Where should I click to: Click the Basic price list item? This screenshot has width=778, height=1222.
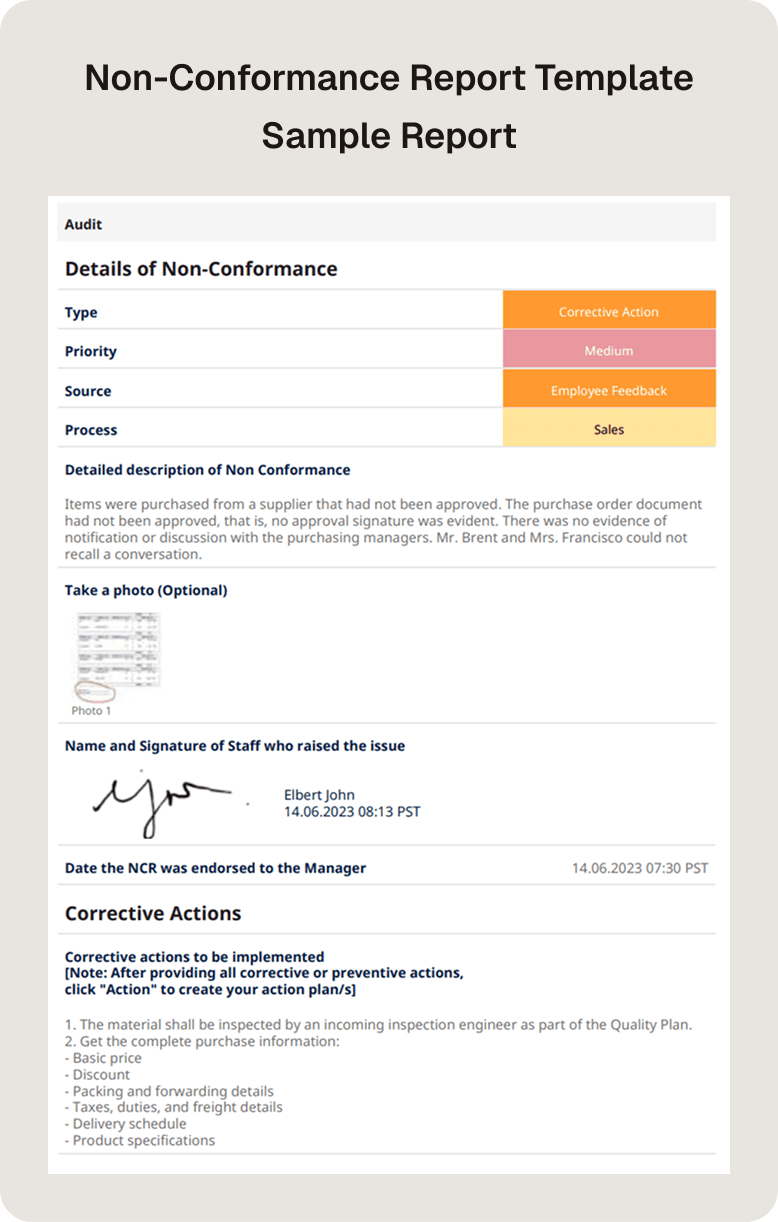[103, 1058]
